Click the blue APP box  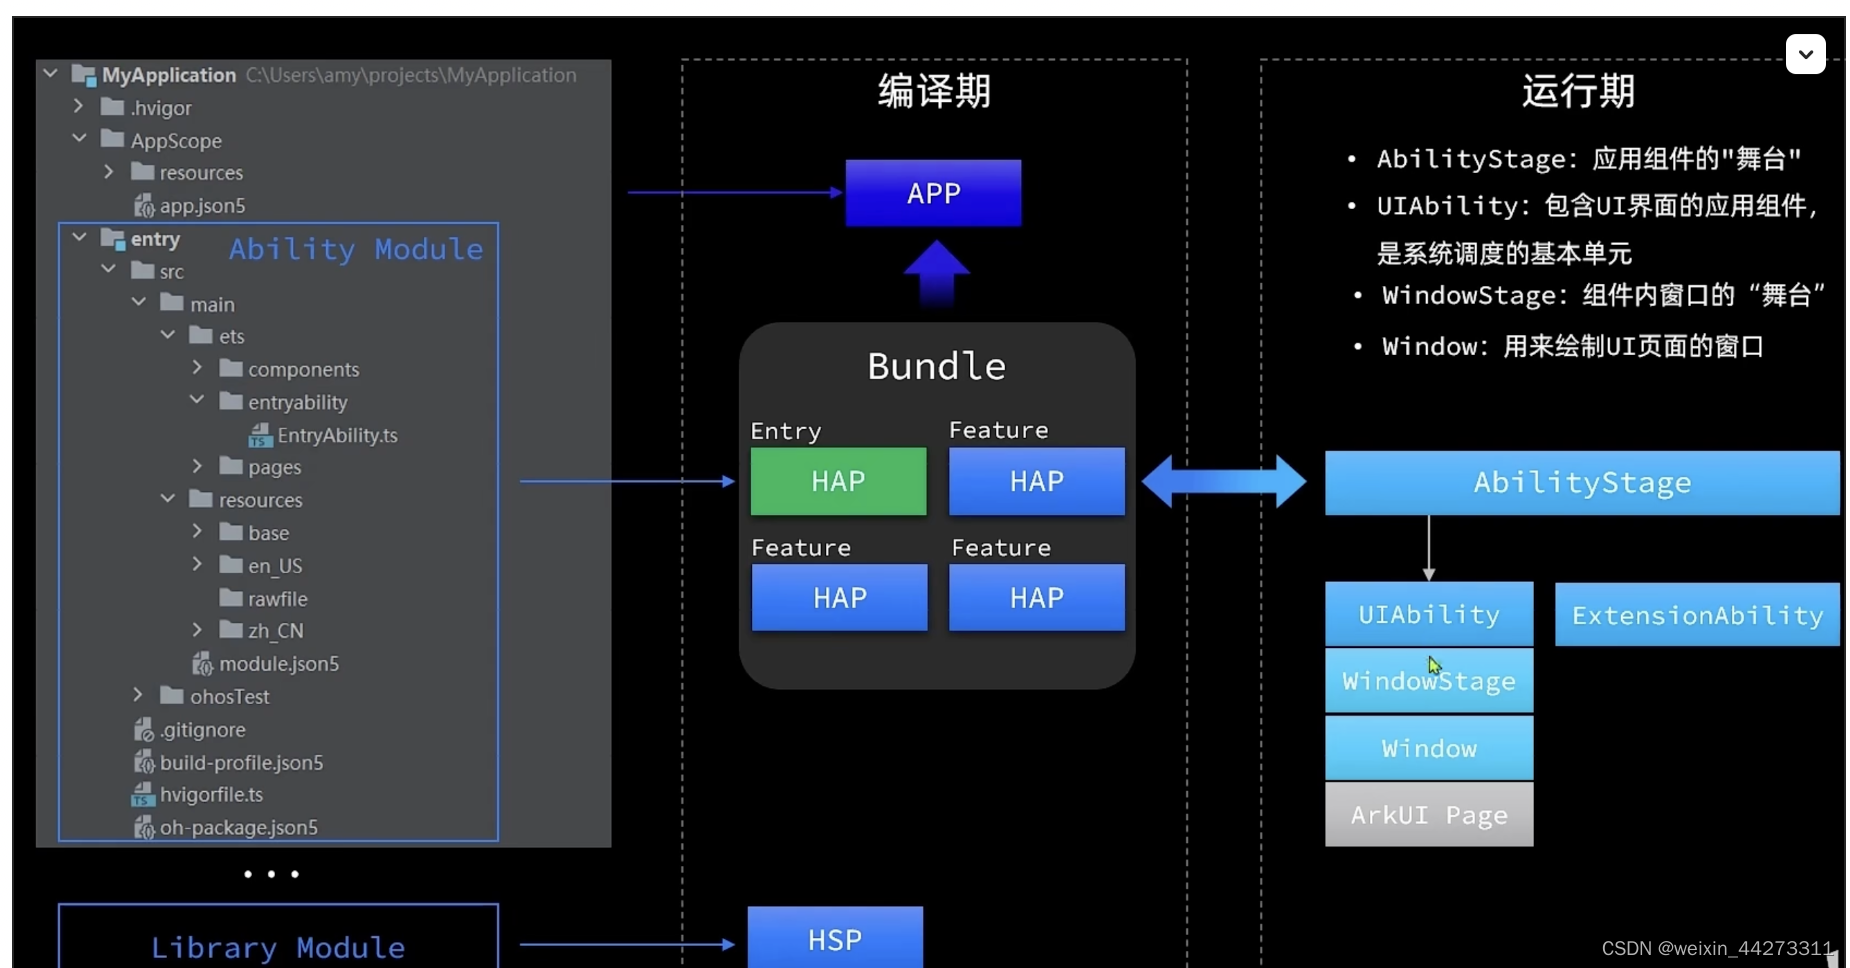[x=933, y=193]
